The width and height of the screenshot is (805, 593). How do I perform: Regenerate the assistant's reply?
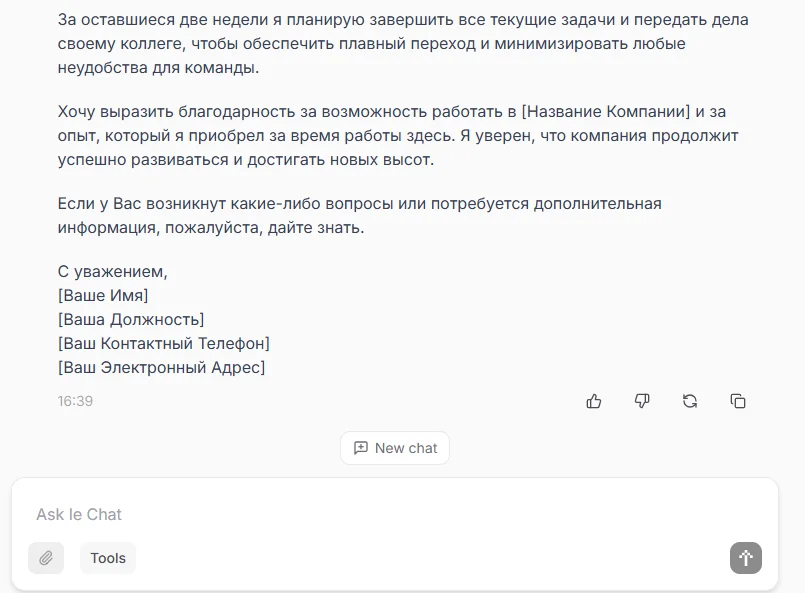[690, 401]
